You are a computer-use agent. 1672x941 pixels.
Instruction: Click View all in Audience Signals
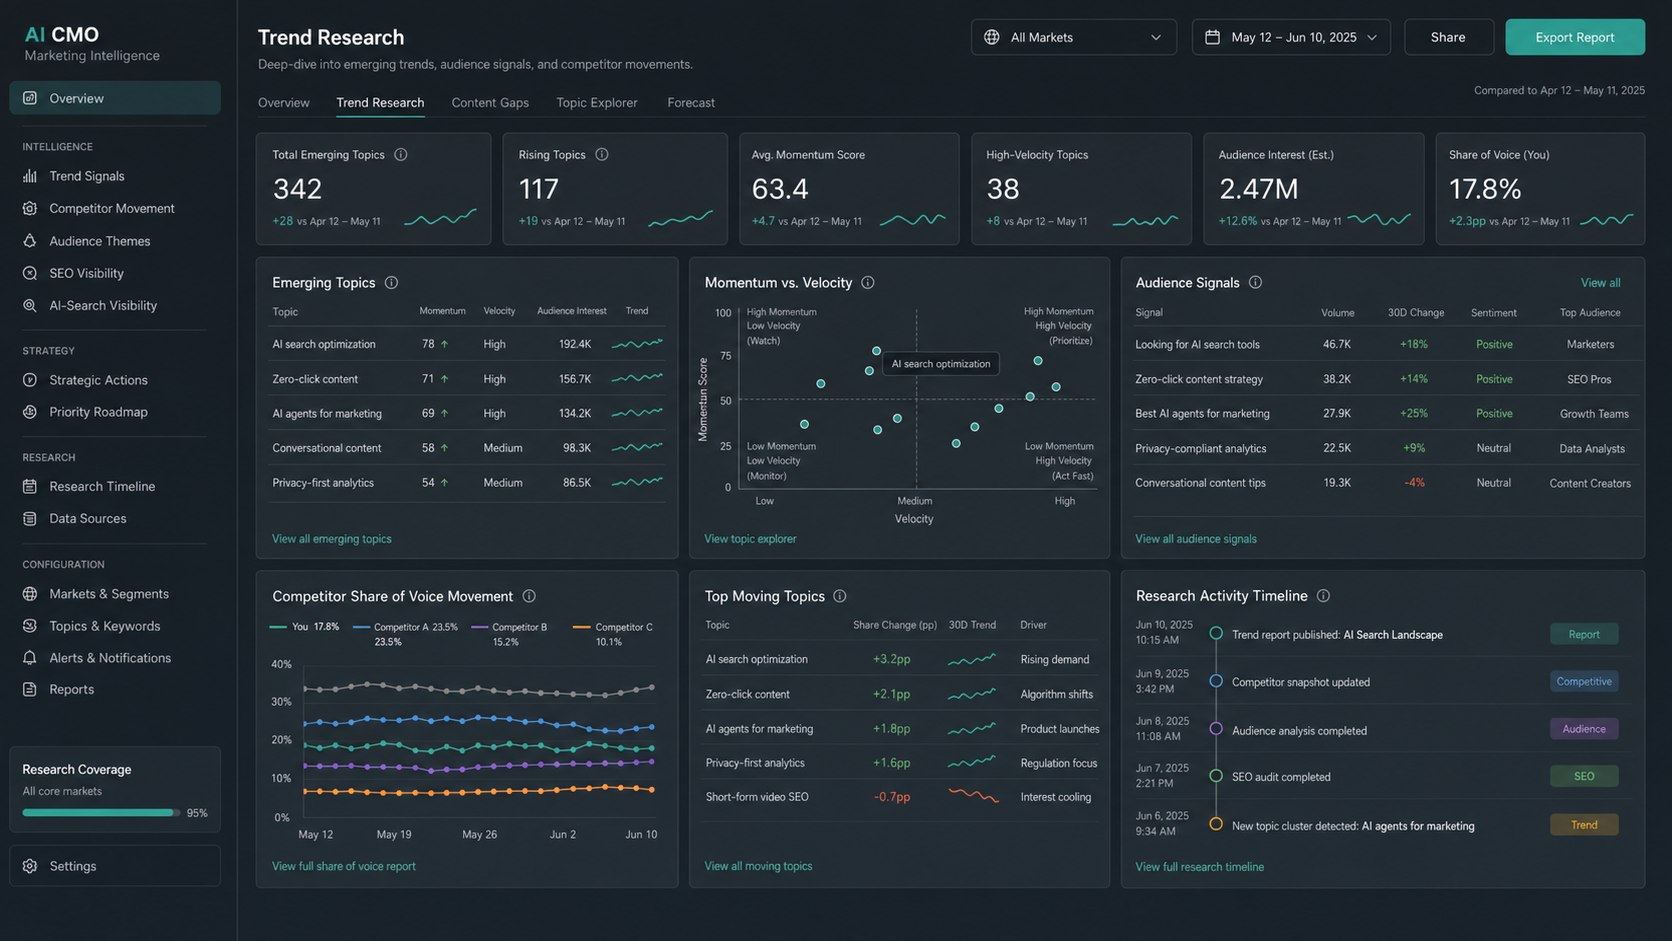[x=1600, y=283]
